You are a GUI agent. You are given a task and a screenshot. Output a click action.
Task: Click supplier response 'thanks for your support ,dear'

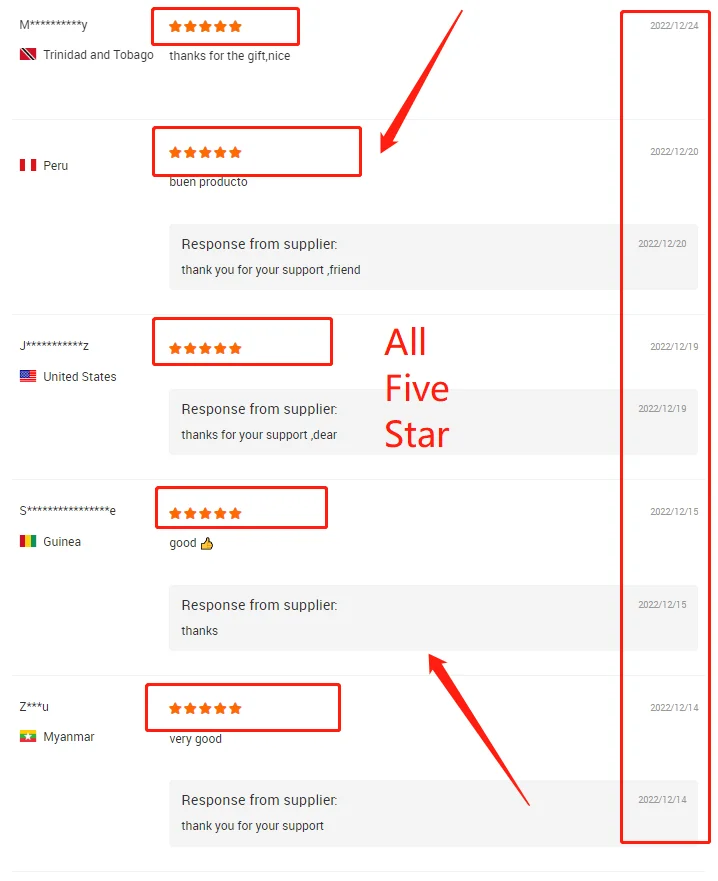pyautogui.click(x=259, y=435)
